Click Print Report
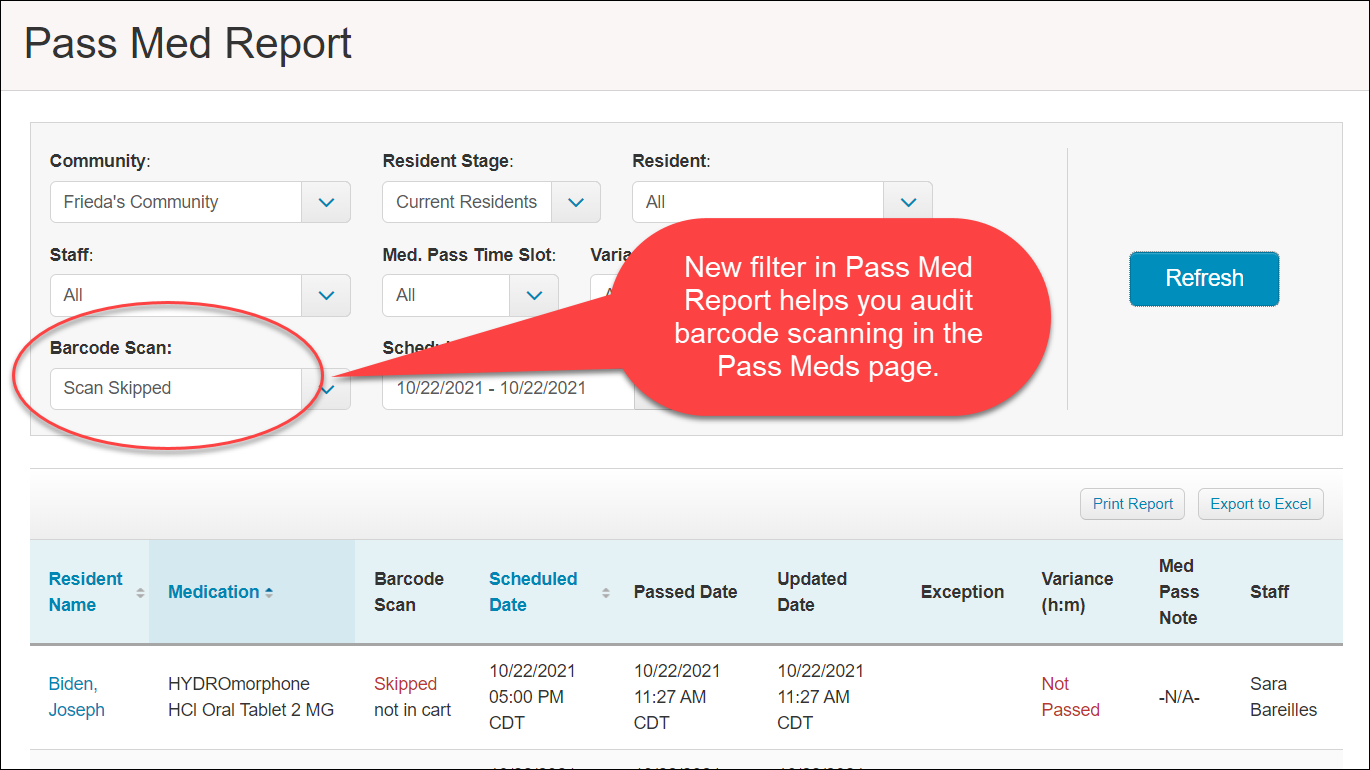 pos(1132,504)
